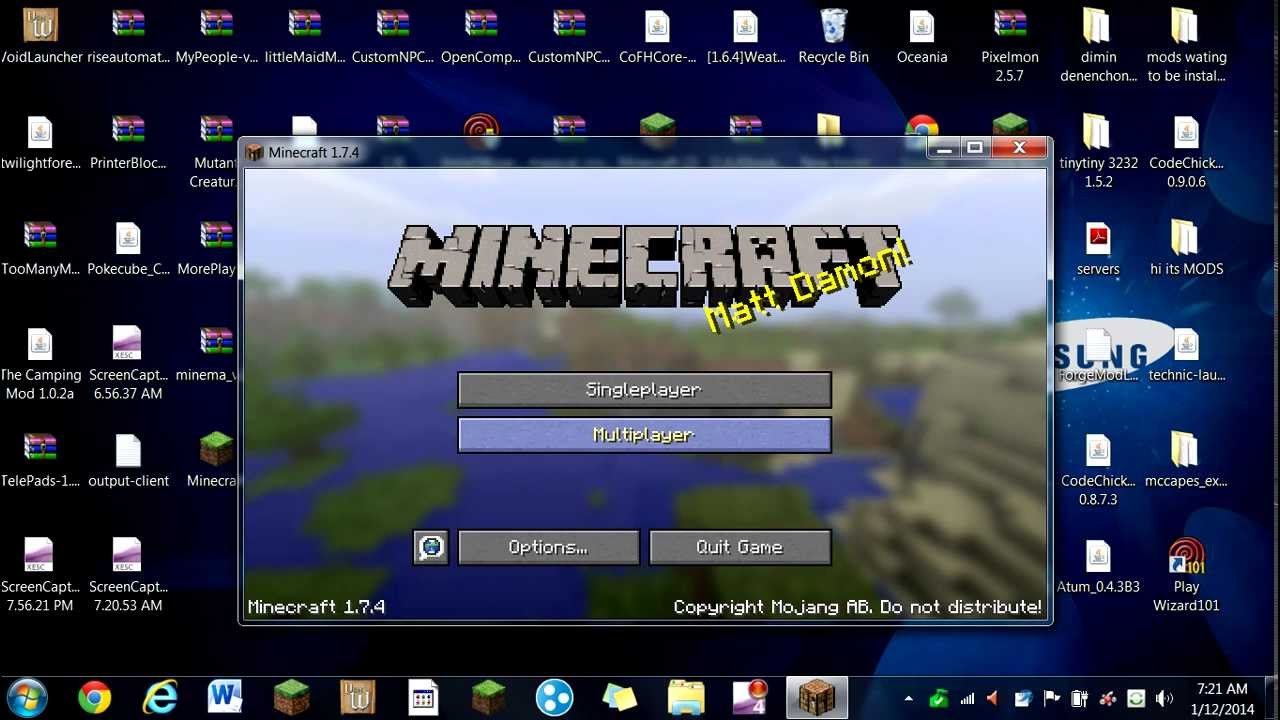Select the CodeChick... 0.8.7.3 jar icon
Screen dimensions: 1280x720
[x=1098, y=470]
